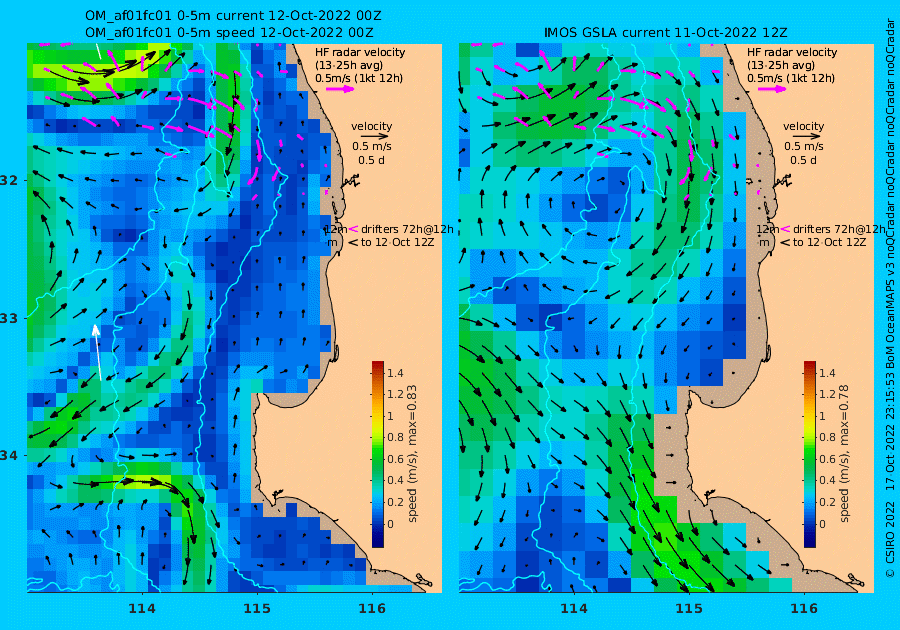The height and width of the screenshot is (630, 900).
Task: Click the magenta drifter marker beside '12m' in right map
Action: pyautogui.click(x=785, y=229)
